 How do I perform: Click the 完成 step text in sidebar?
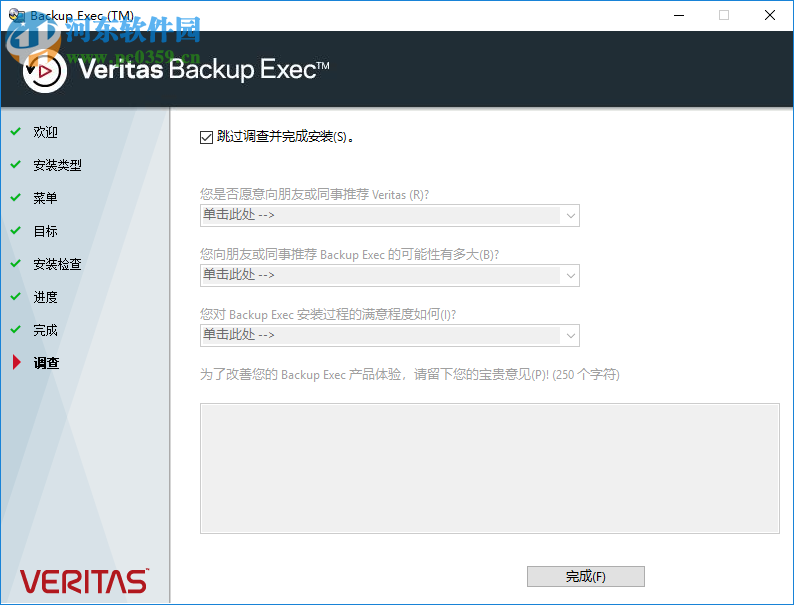pyautogui.click(x=45, y=330)
